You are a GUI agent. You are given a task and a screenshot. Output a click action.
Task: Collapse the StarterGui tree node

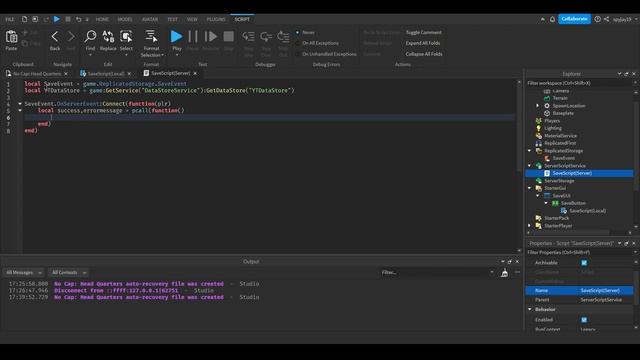pos(530,188)
